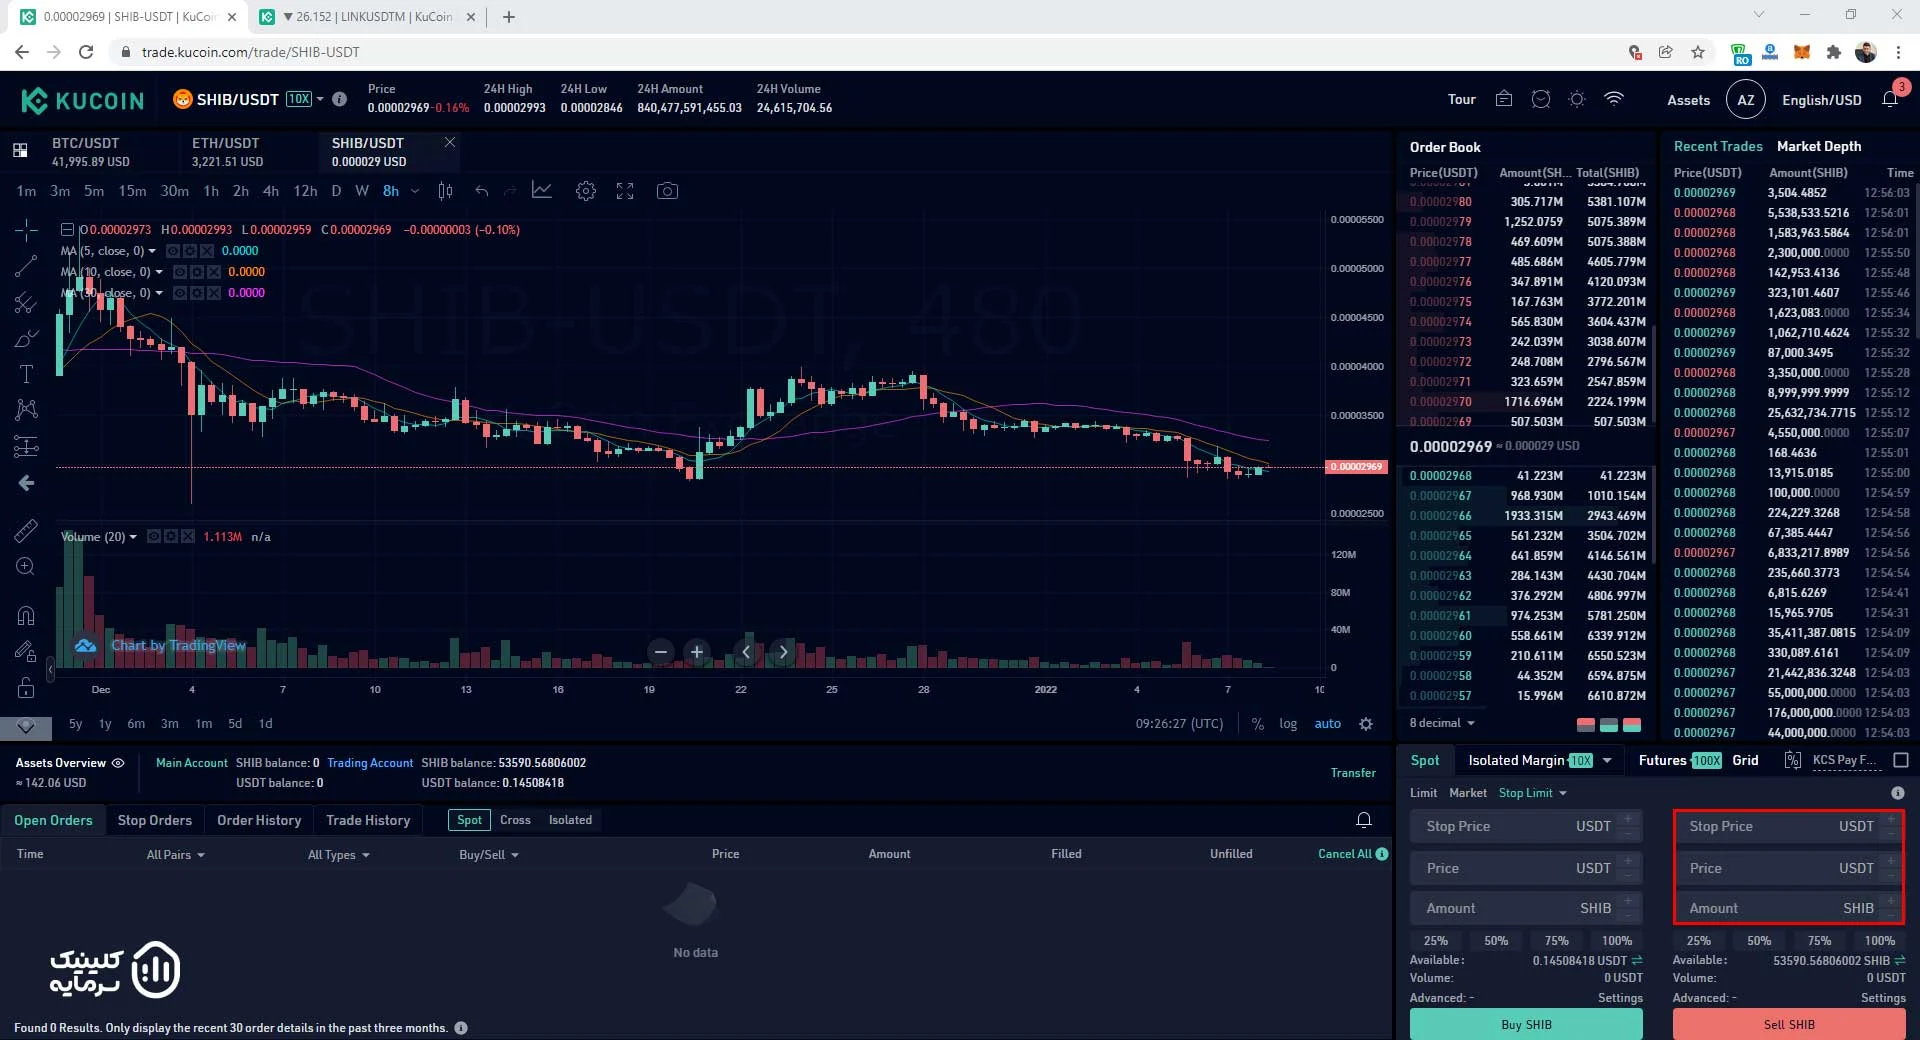1920x1040 pixels.
Task: Take a chart snapshot with camera icon
Action: [667, 191]
